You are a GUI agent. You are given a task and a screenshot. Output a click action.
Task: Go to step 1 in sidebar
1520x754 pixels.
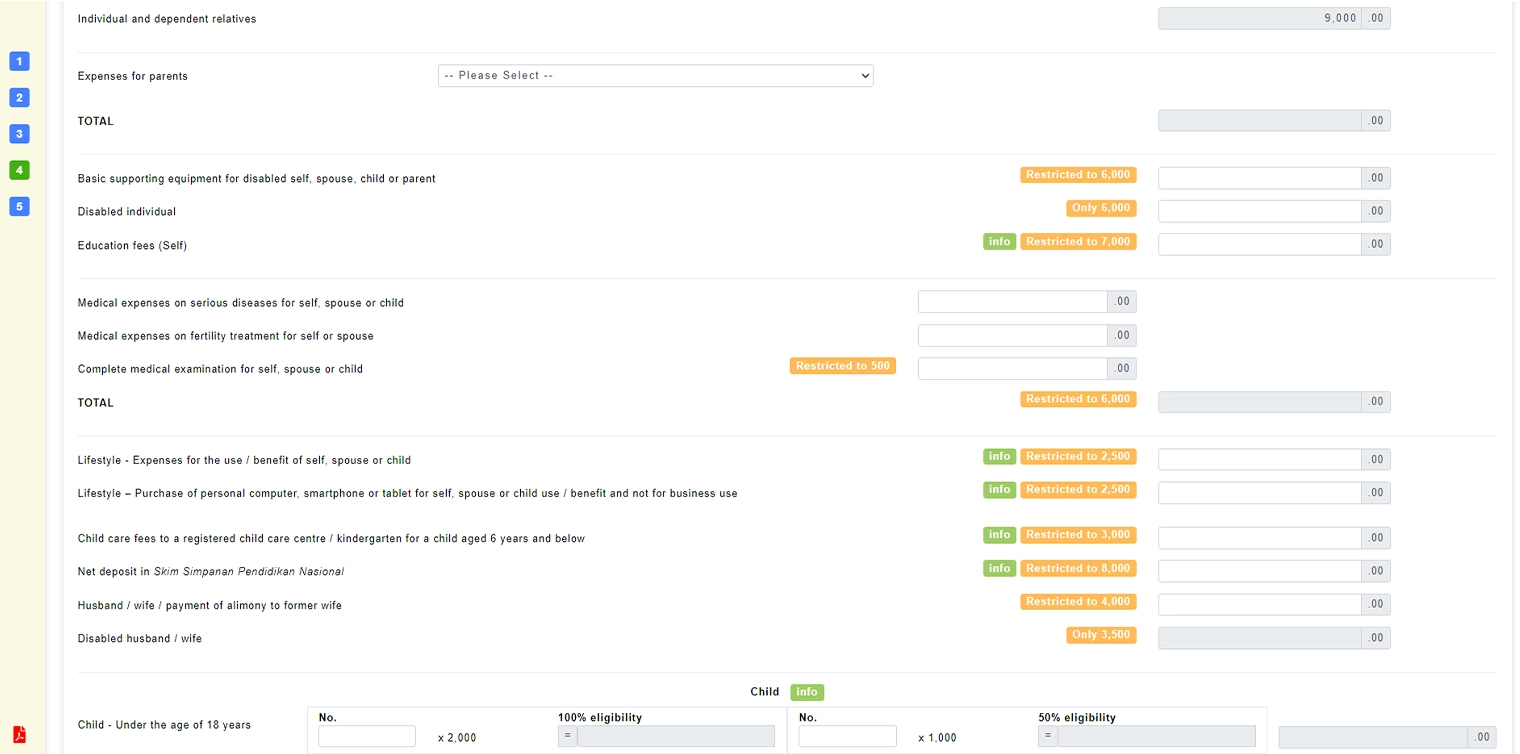(x=19, y=61)
